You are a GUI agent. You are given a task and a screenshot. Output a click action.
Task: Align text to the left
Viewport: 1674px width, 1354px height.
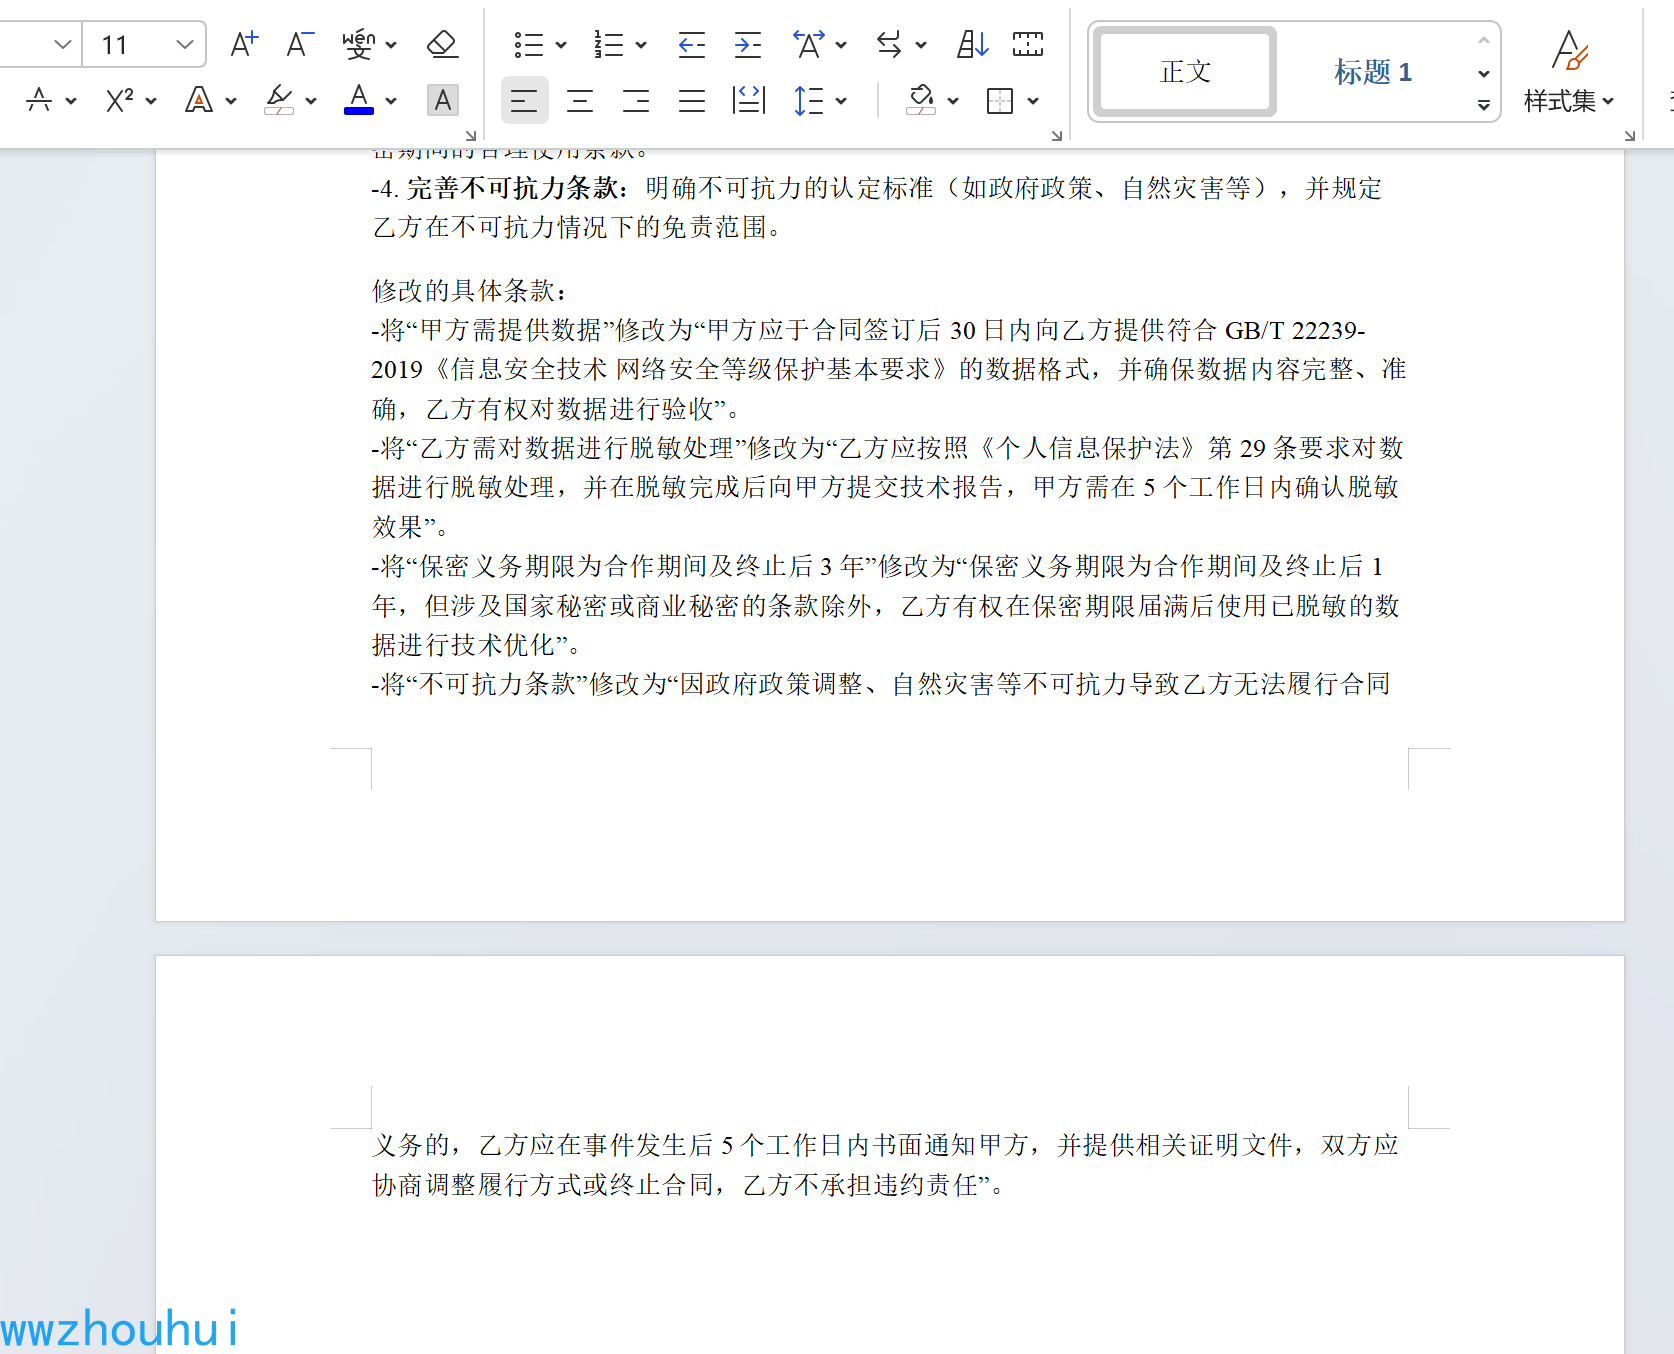[x=524, y=100]
